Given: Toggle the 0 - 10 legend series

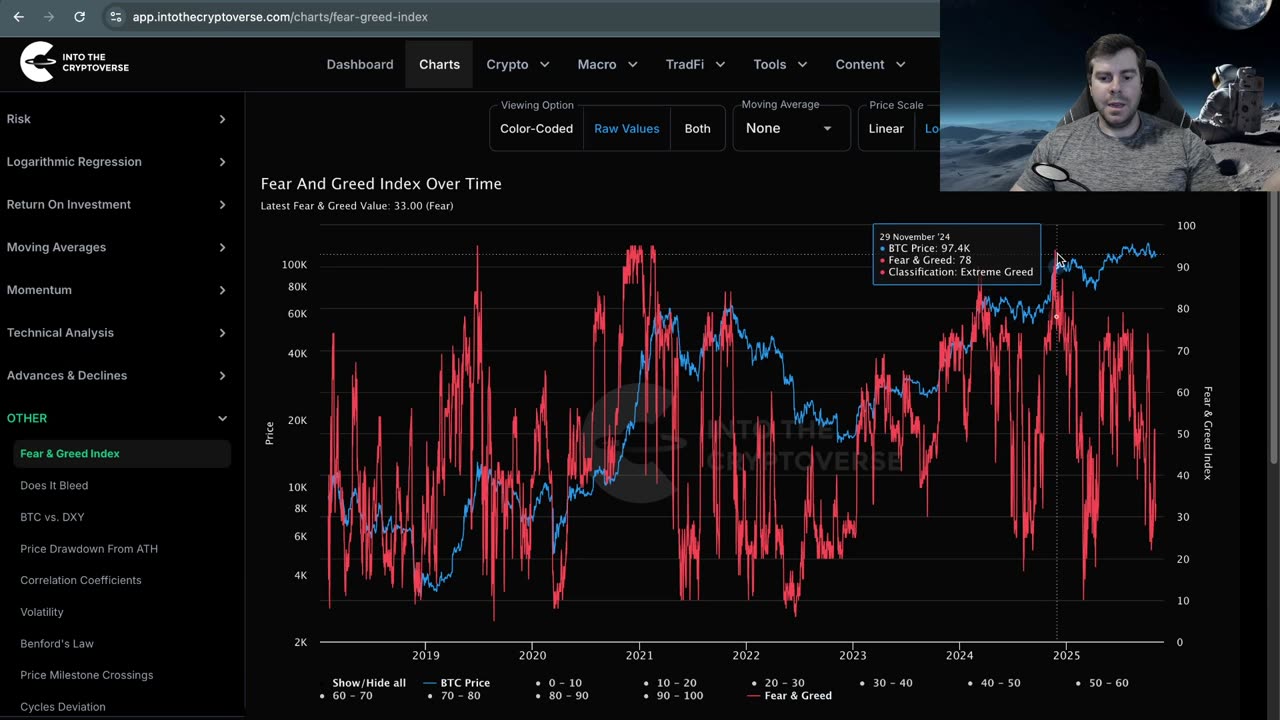Looking at the screenshot, I should (x=559, y=683).
